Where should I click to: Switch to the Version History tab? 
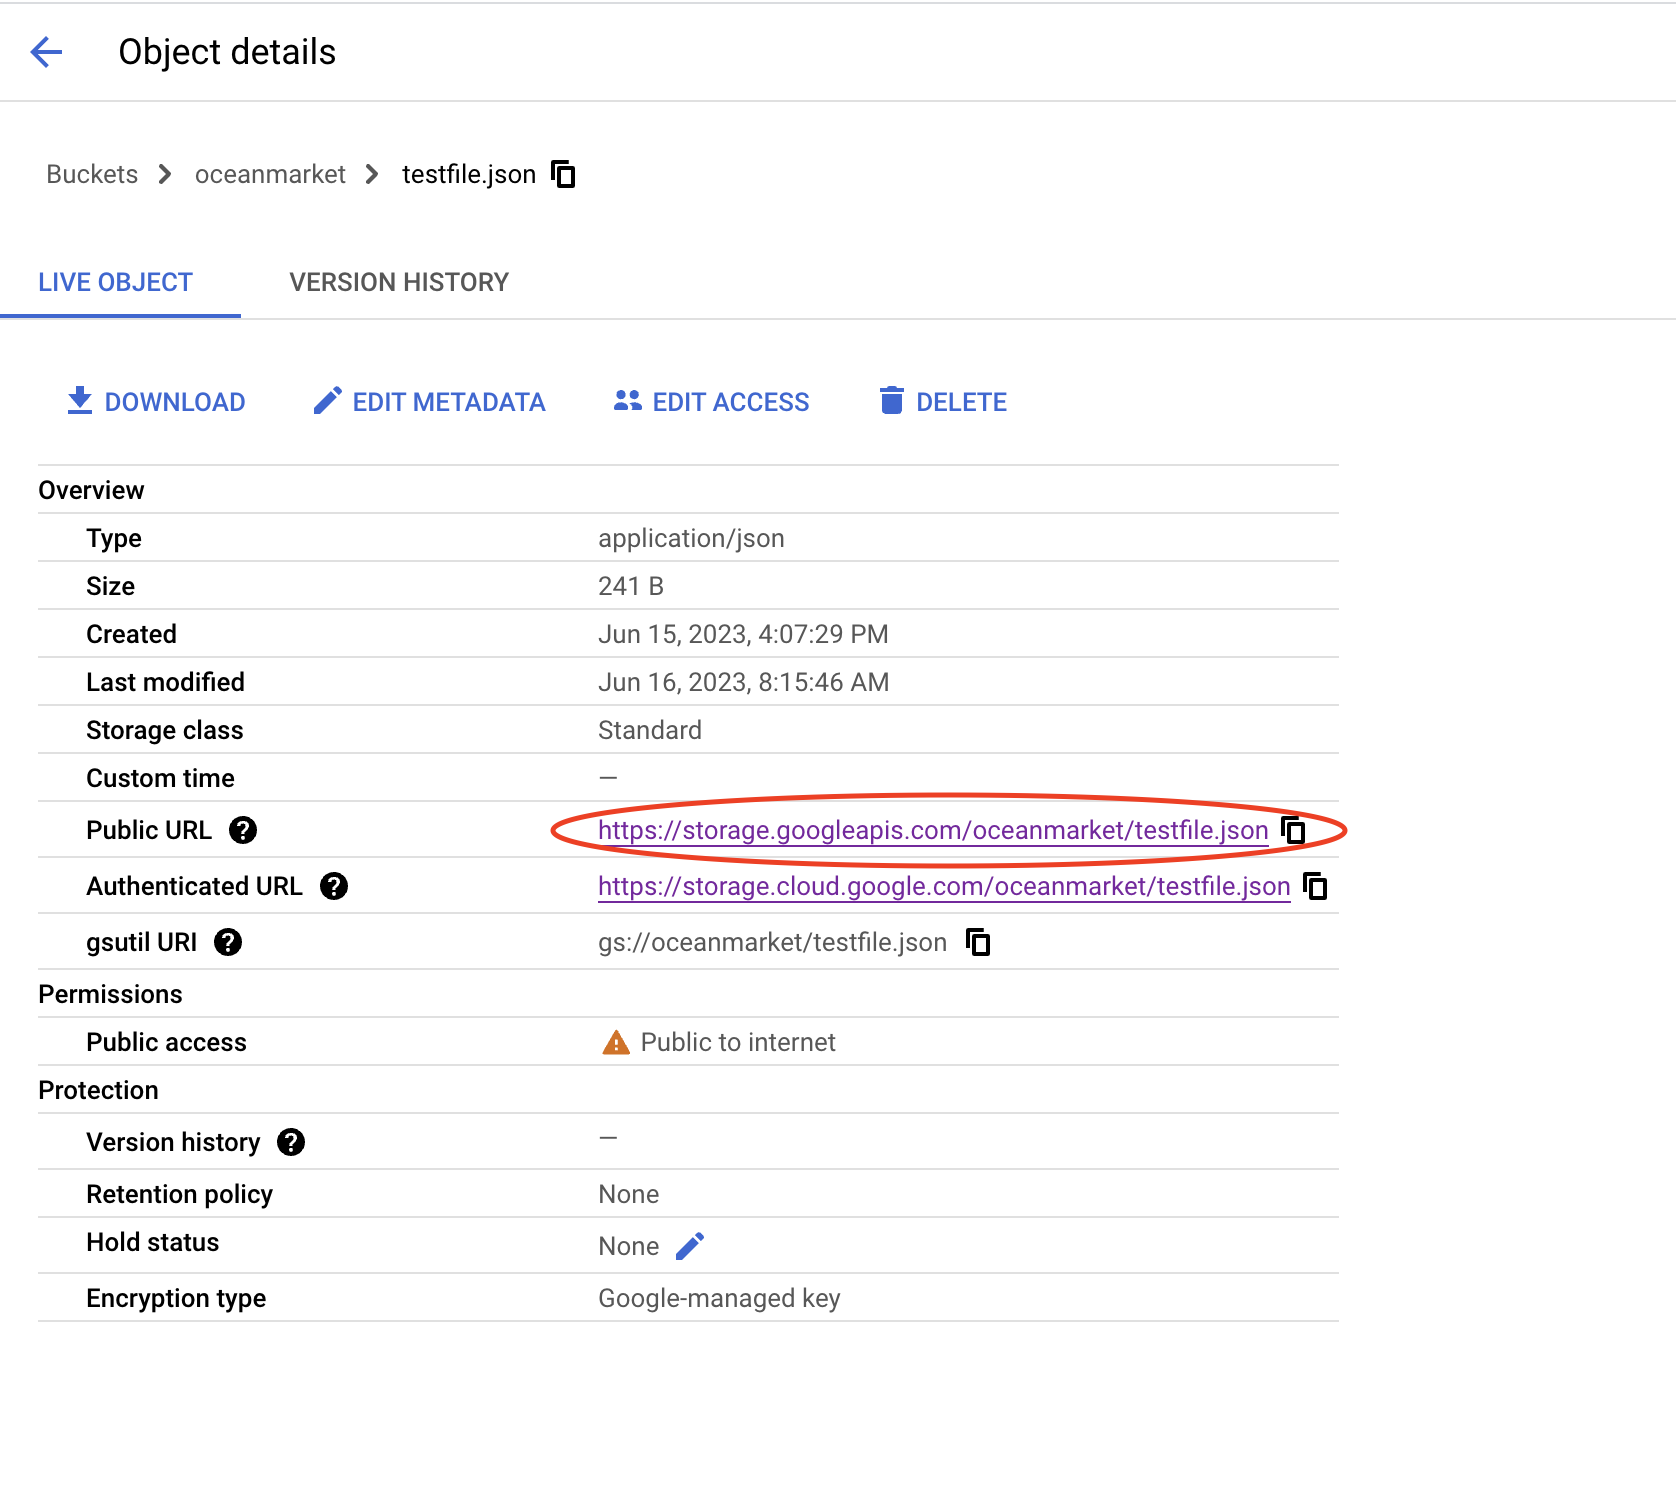(x=399, y=282)
